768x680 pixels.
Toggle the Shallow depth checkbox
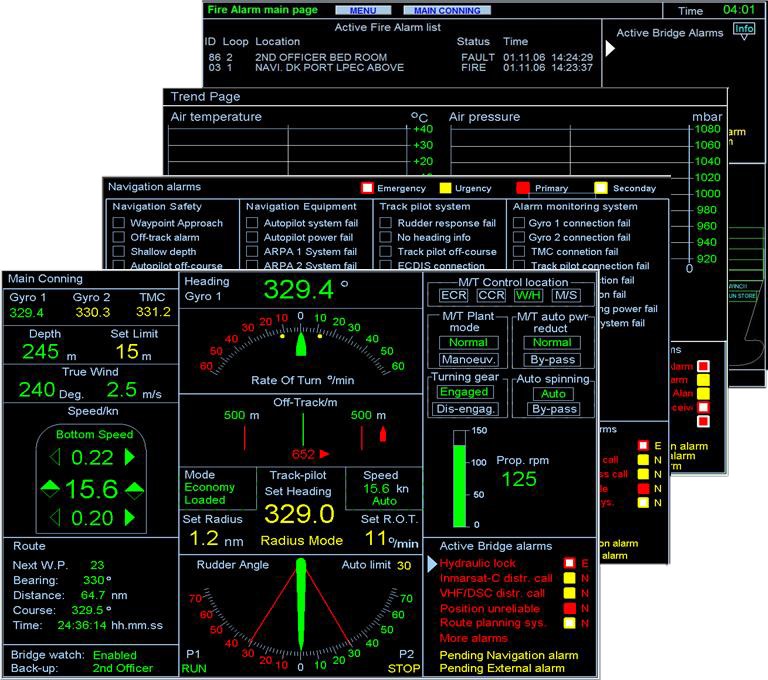tap(119, 251)
